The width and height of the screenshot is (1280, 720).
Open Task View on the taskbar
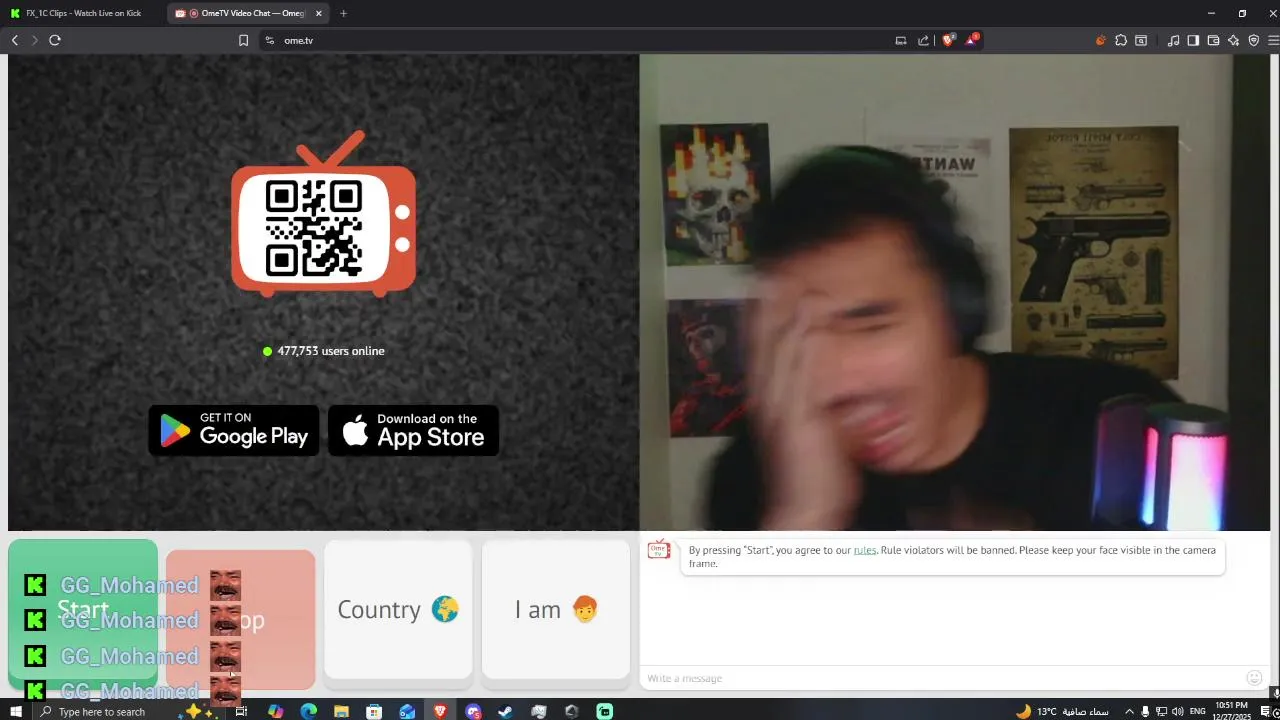coord(241,711)
